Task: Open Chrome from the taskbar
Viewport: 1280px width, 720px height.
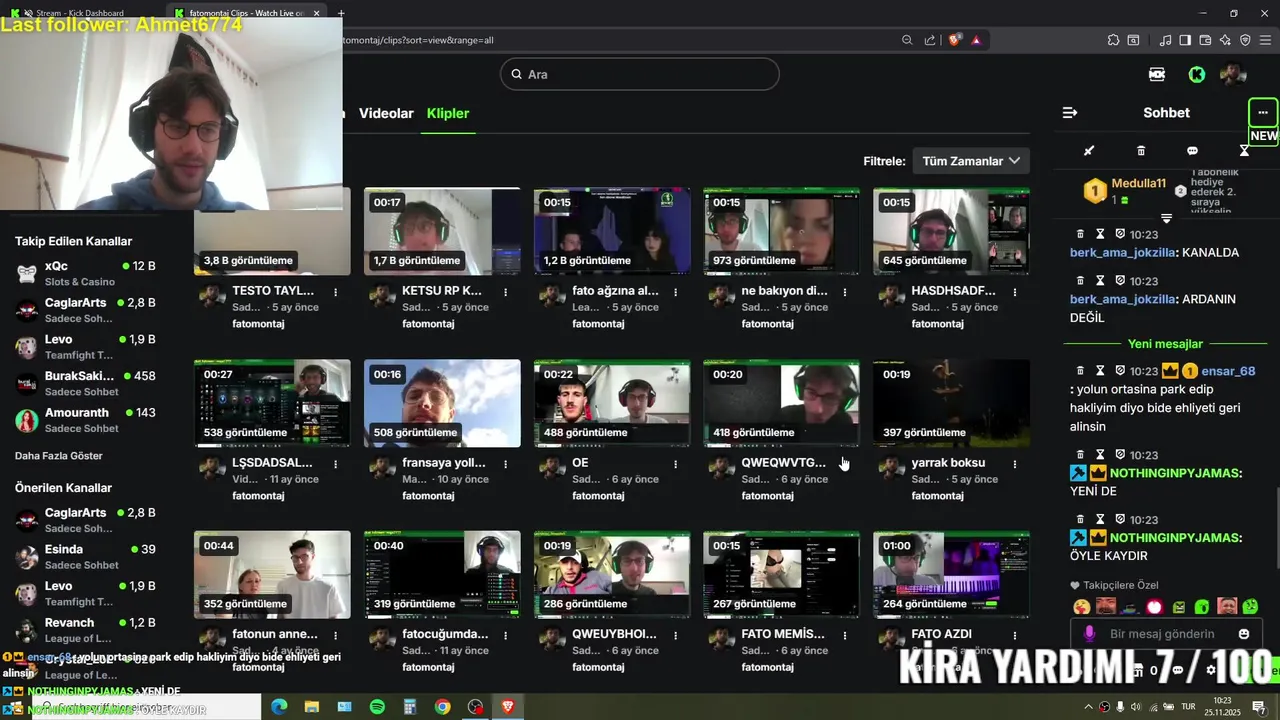Action: pyautogui.click(x=442, y=707)
